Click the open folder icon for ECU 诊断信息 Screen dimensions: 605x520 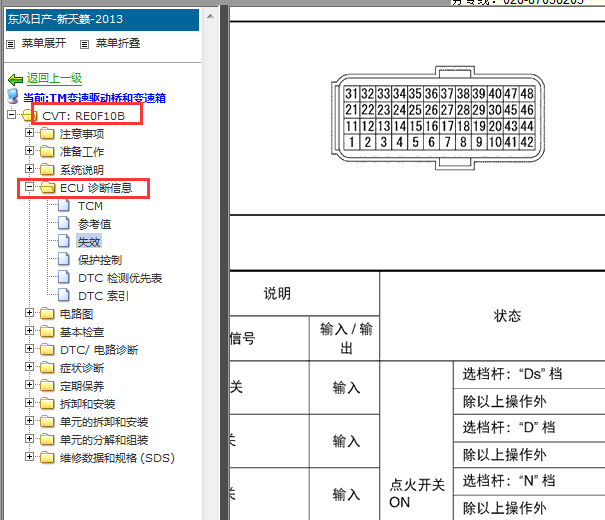47,187
